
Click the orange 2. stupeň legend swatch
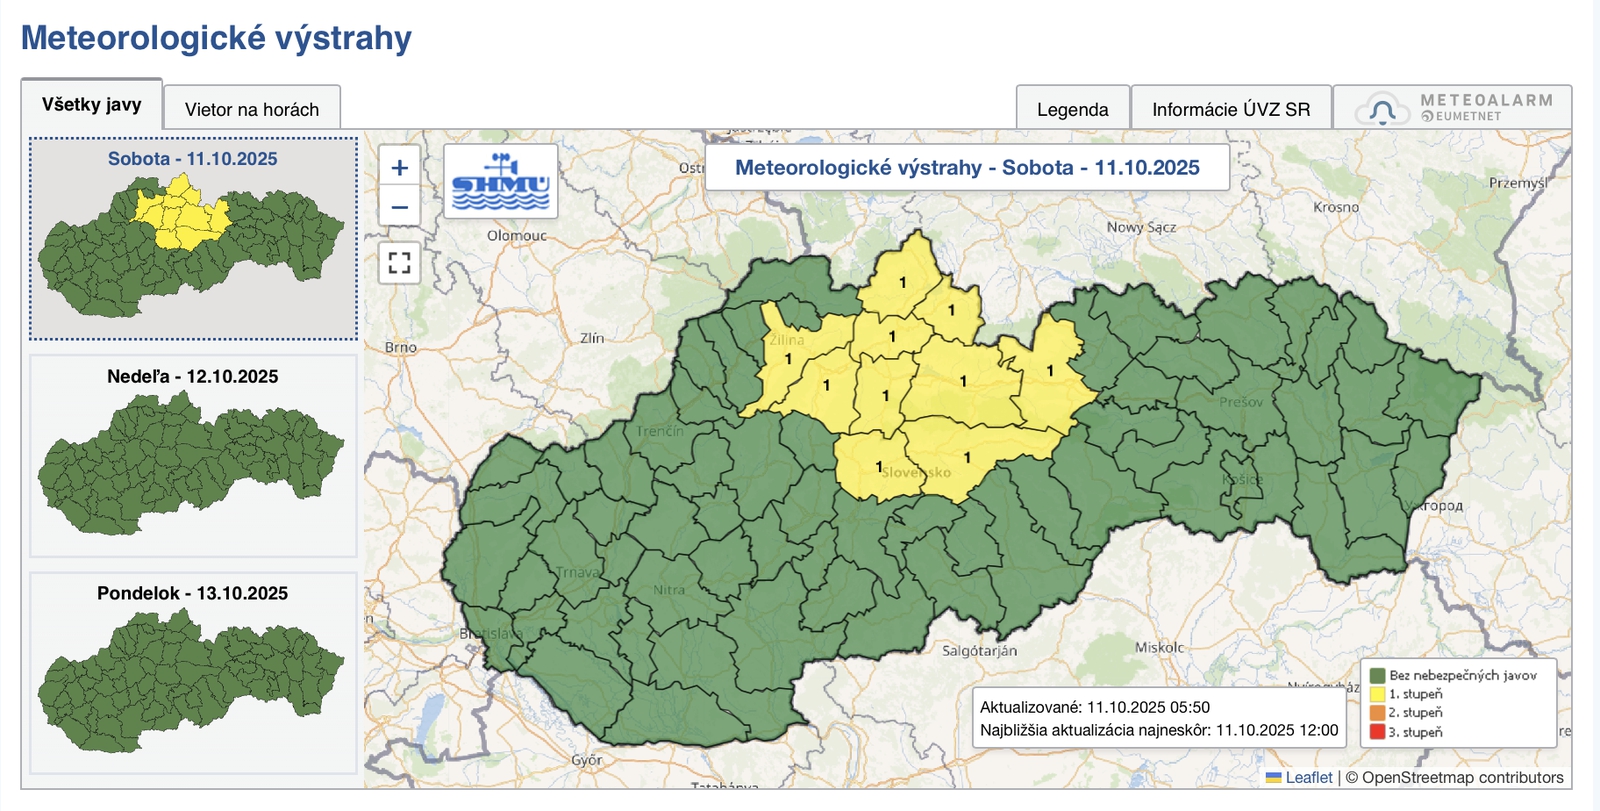click(x=1377, y=713)
